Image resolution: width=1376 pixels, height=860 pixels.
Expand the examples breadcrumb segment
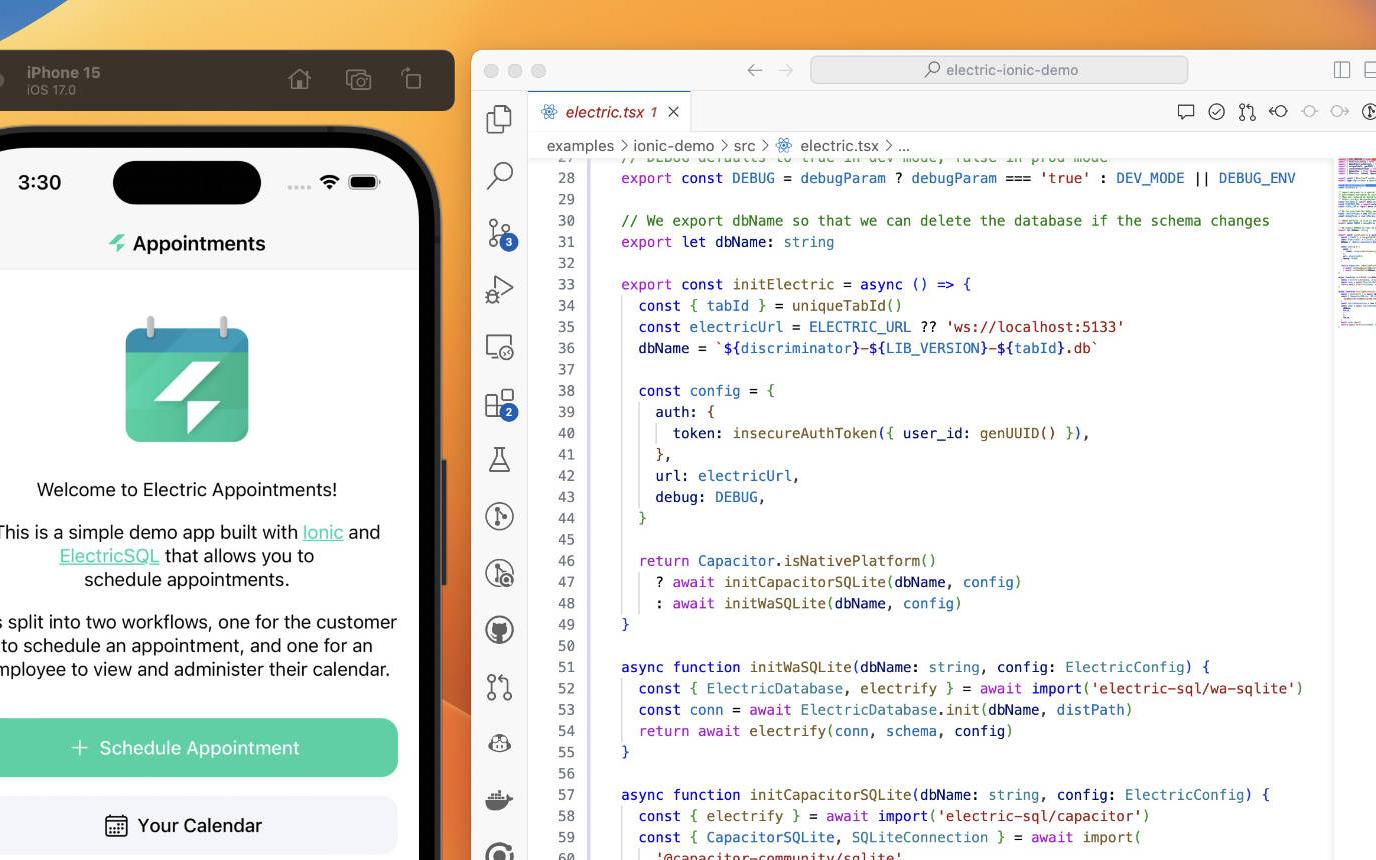tap(580, 146)
